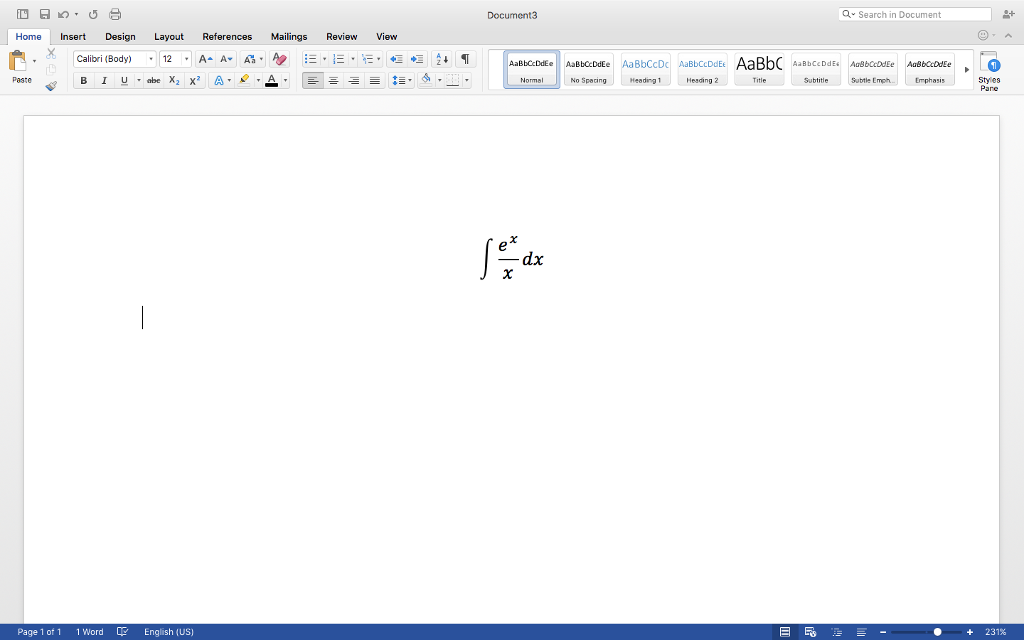Open the Sort dialog
The width and height of the screenshot is (1024, 640).
click(x=441, y=59)
